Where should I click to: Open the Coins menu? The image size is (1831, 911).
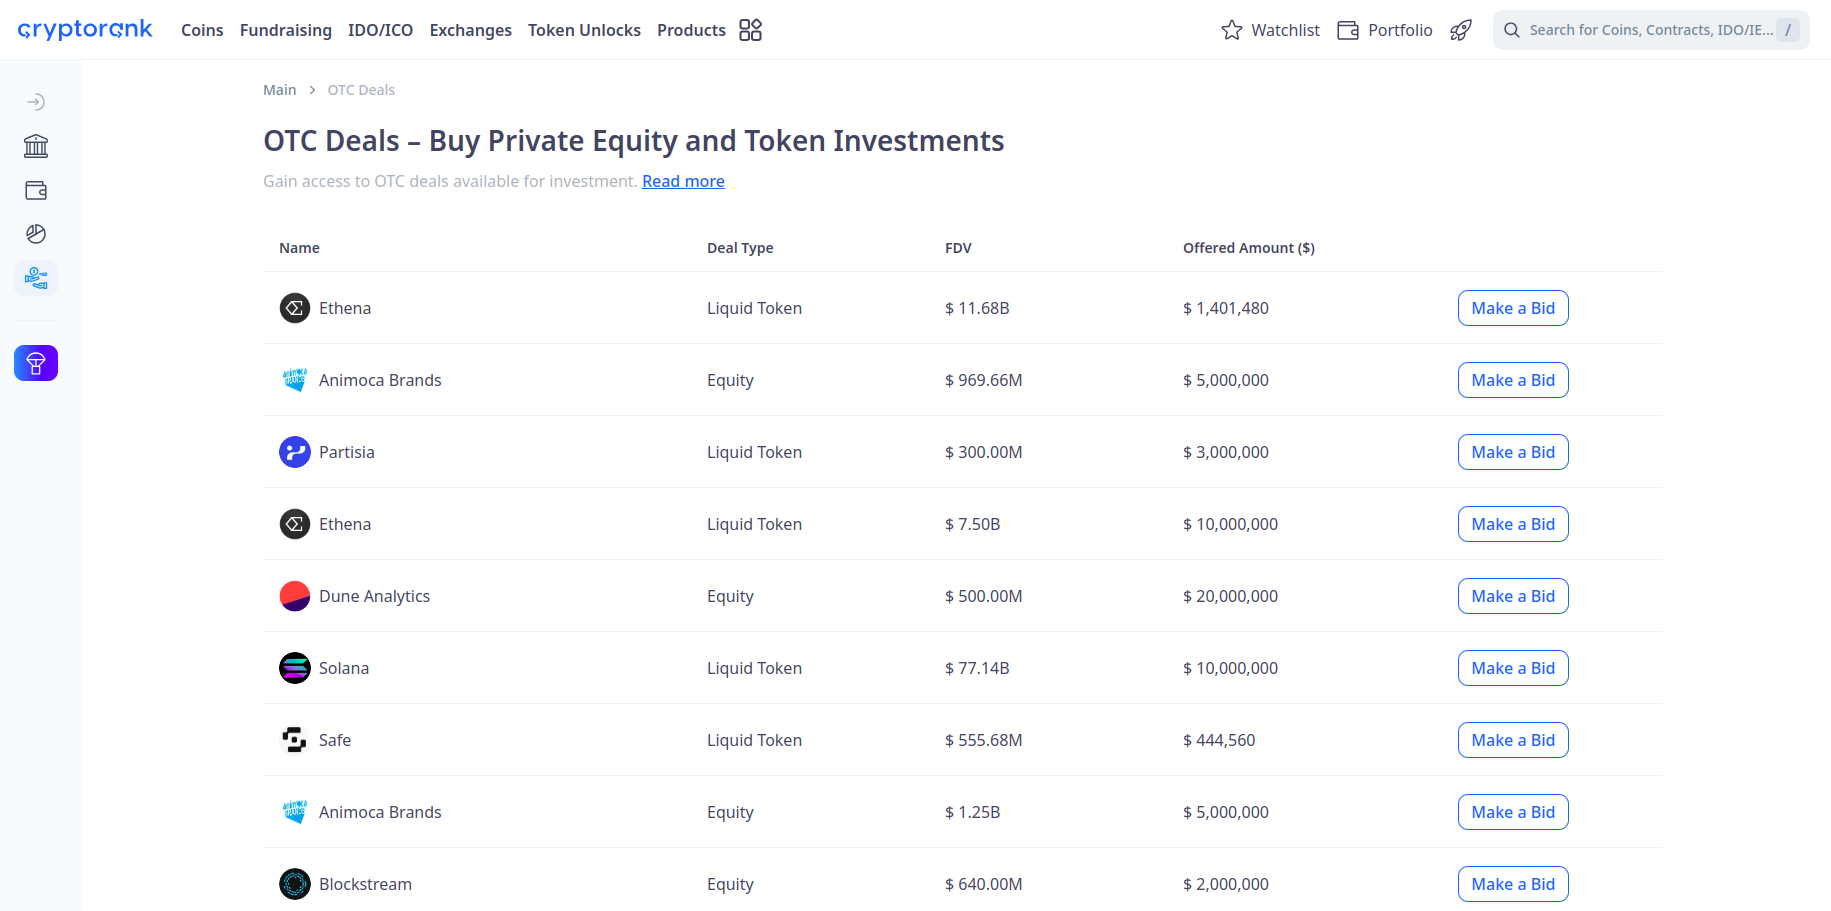202,30
